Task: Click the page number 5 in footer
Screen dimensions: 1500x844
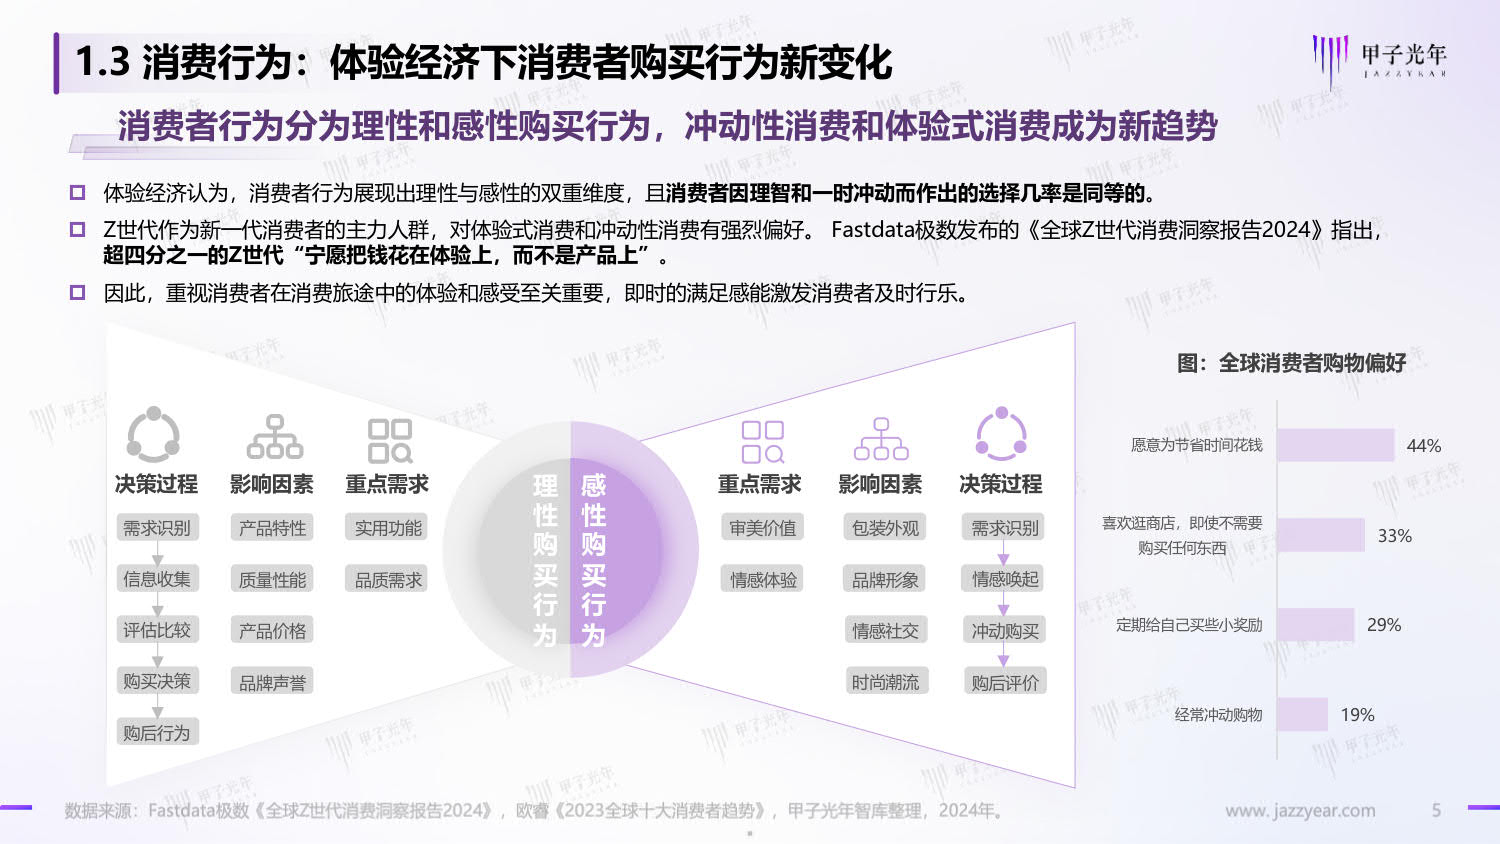Action: pos(1436,810)
